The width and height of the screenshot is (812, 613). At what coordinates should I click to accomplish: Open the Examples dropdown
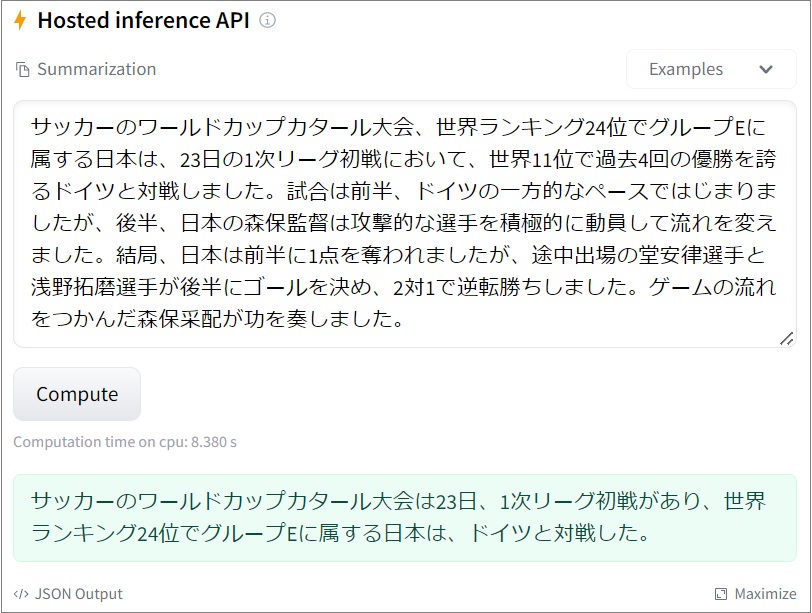pos(711,69)
